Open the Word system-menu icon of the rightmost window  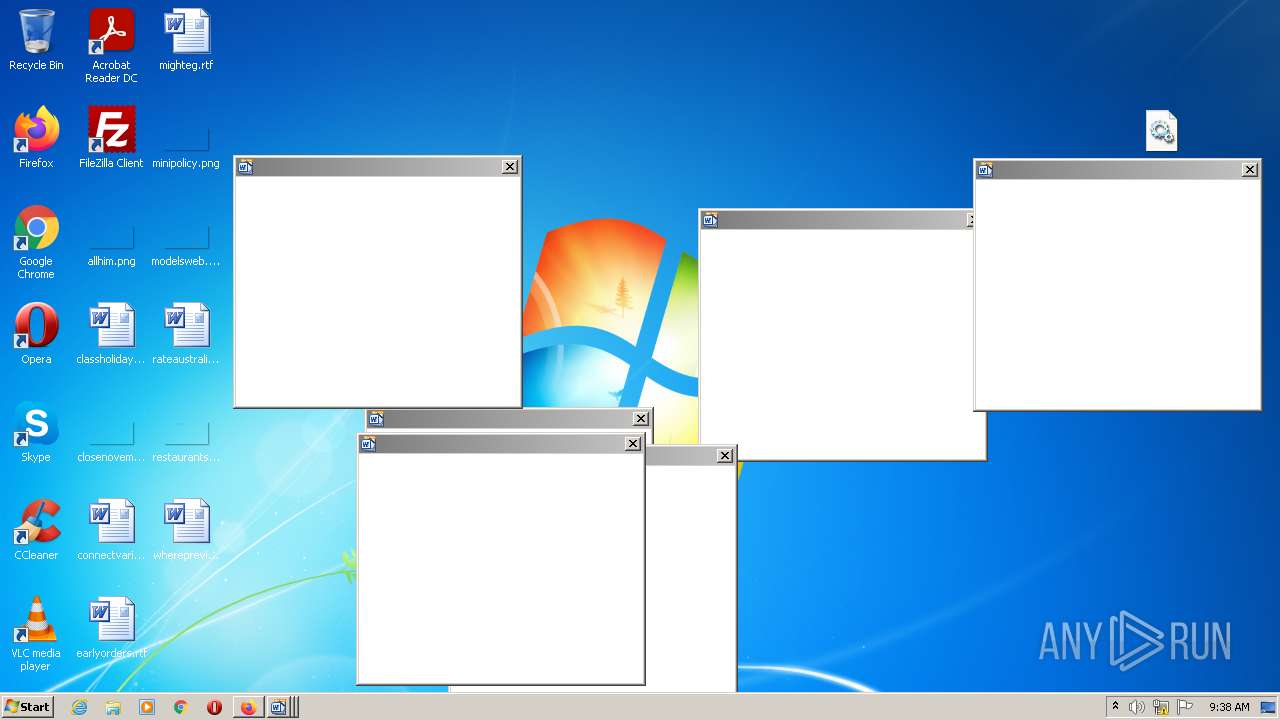[x=986, y=170]
